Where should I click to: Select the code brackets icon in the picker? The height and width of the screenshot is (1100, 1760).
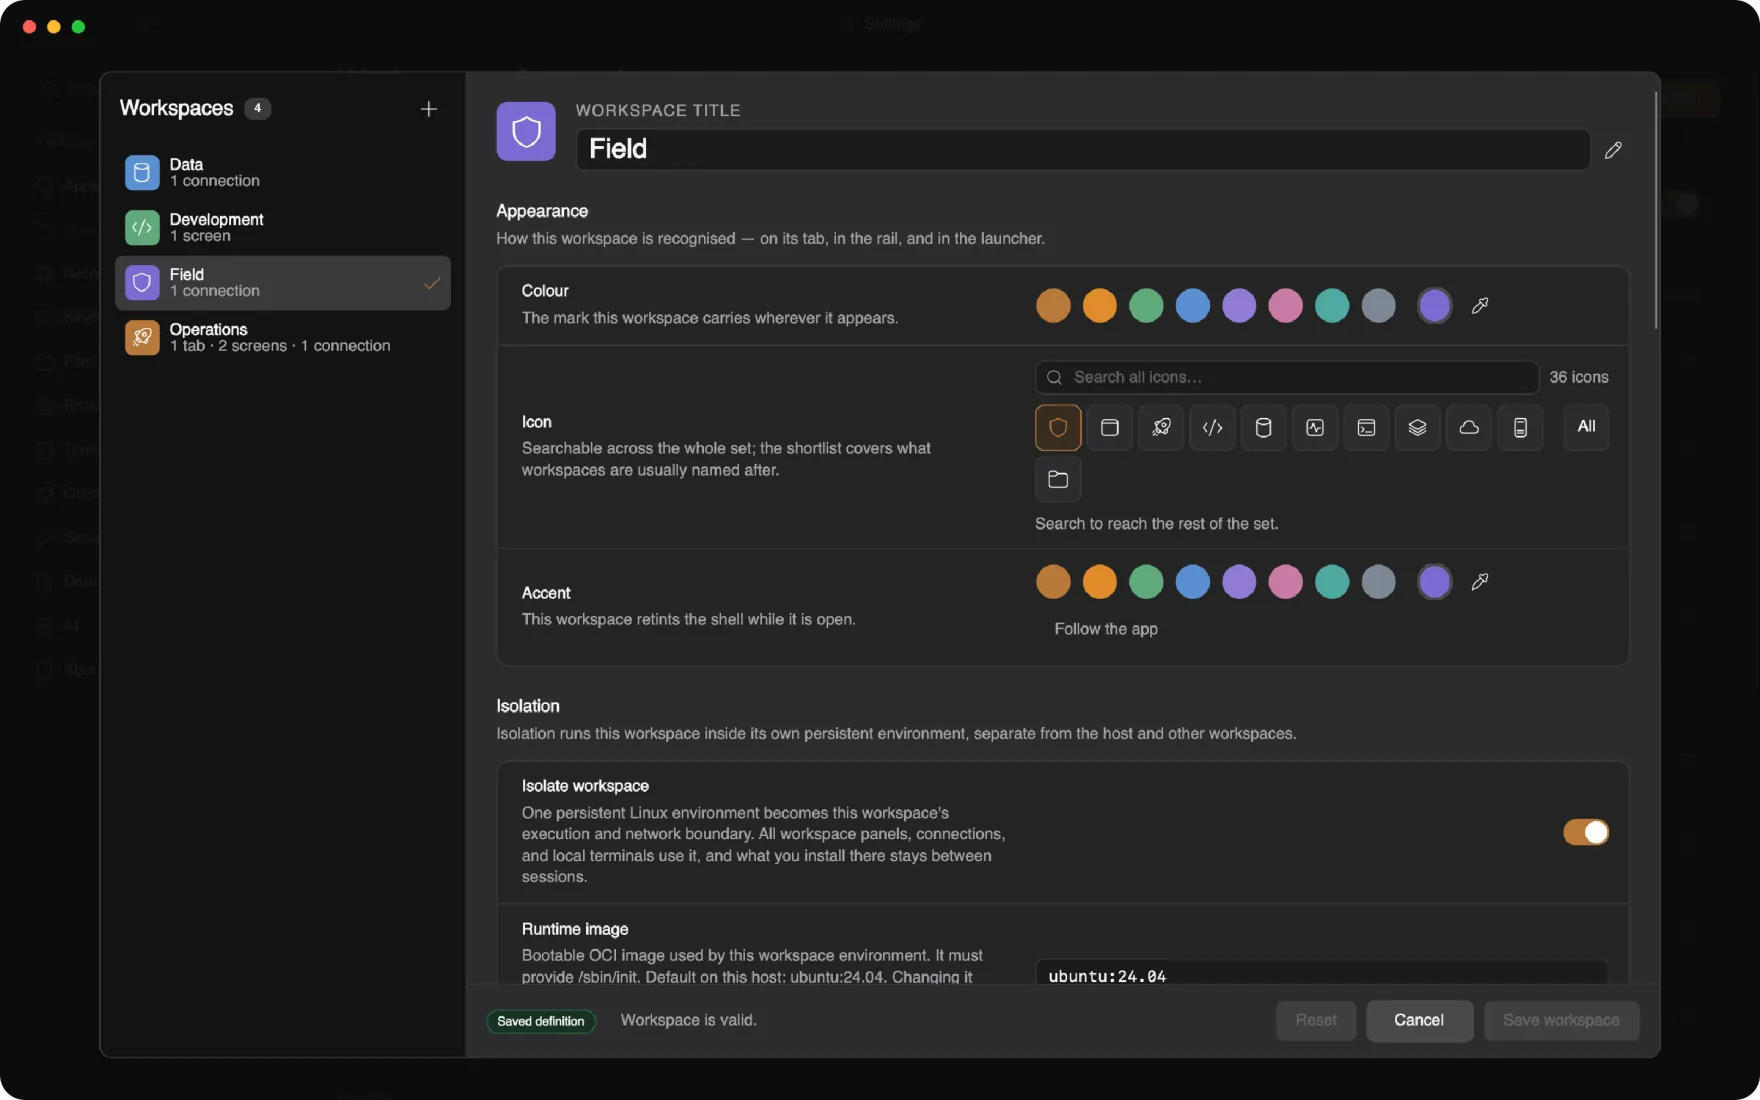1212,428
